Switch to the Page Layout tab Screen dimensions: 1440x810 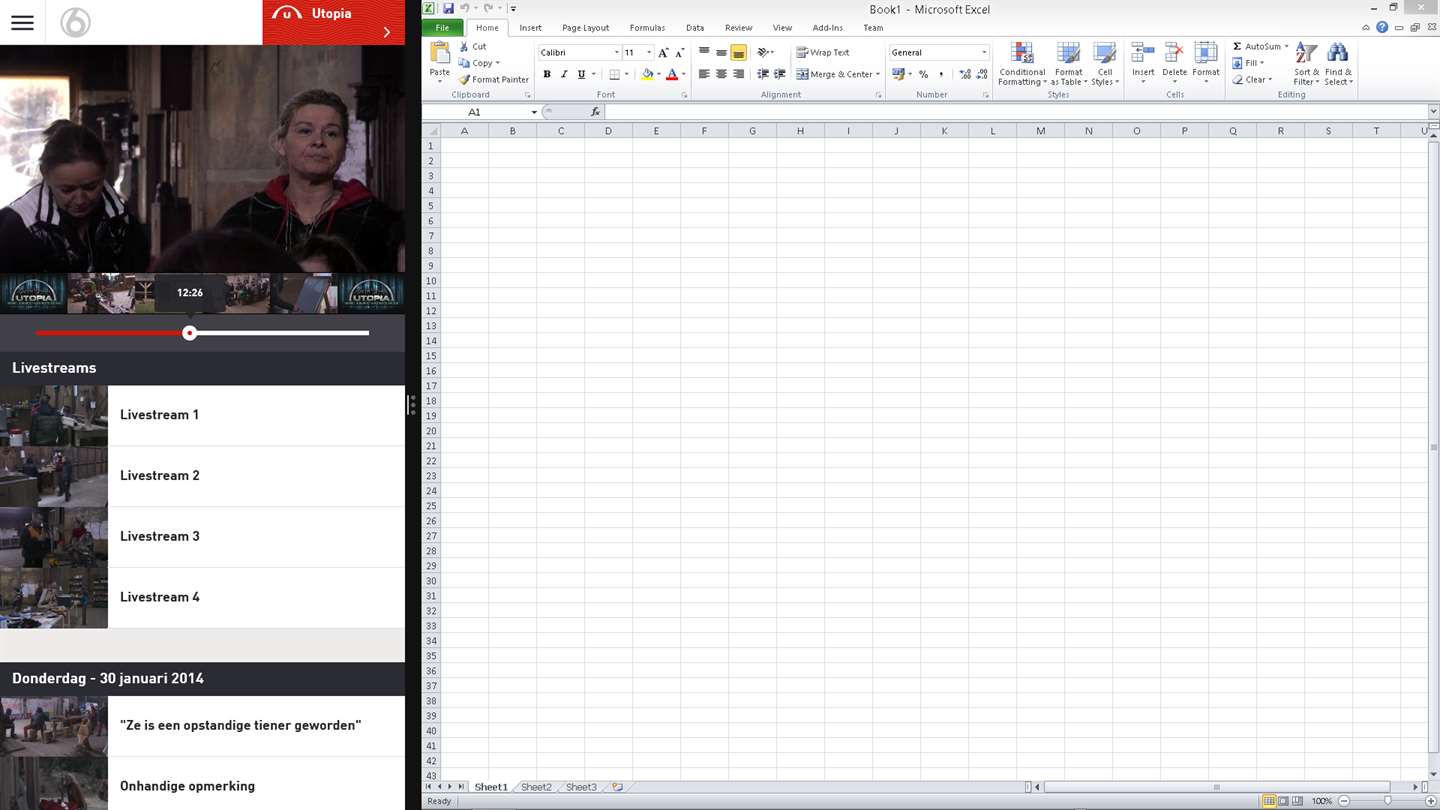(x=585, y=27)
